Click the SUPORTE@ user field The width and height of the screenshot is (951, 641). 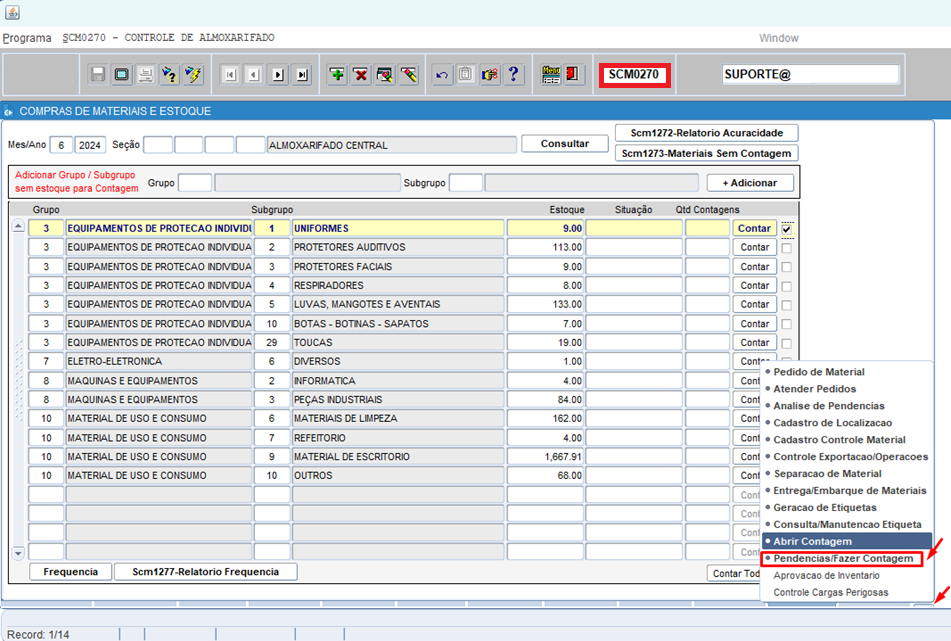click(810, 75)
